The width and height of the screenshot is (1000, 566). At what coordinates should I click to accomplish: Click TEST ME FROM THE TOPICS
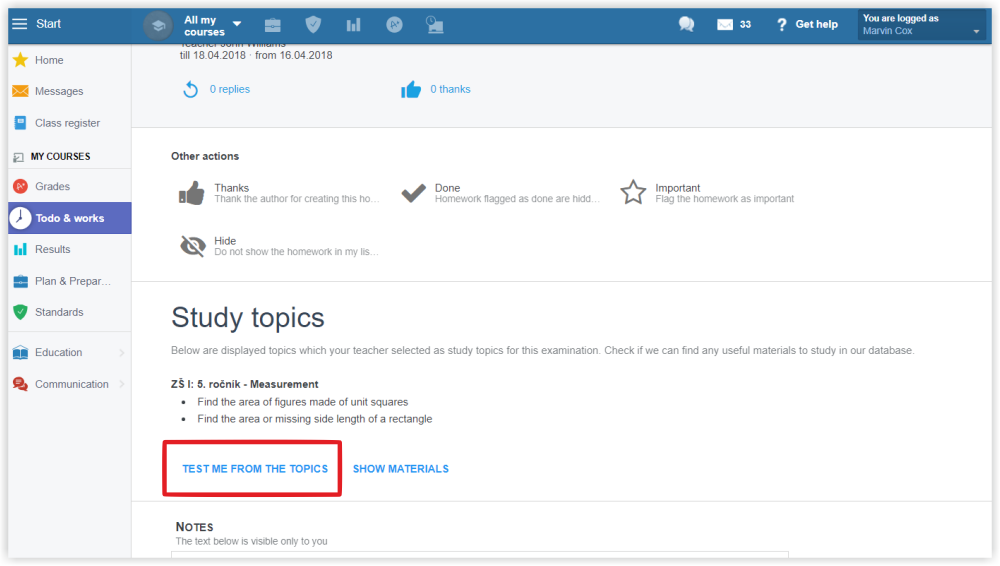point(255,469)
